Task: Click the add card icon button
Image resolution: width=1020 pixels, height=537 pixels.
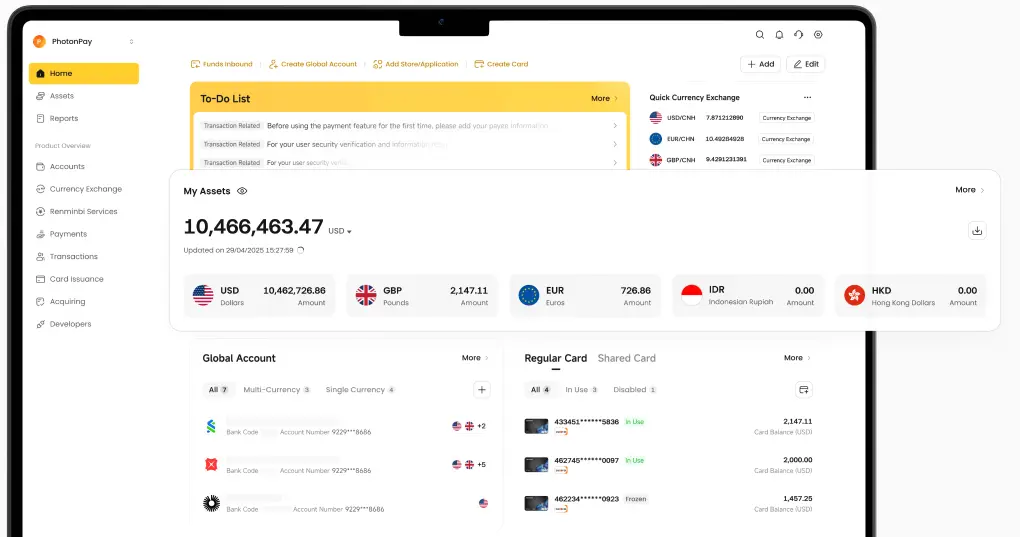Action: tap(803, 390)
